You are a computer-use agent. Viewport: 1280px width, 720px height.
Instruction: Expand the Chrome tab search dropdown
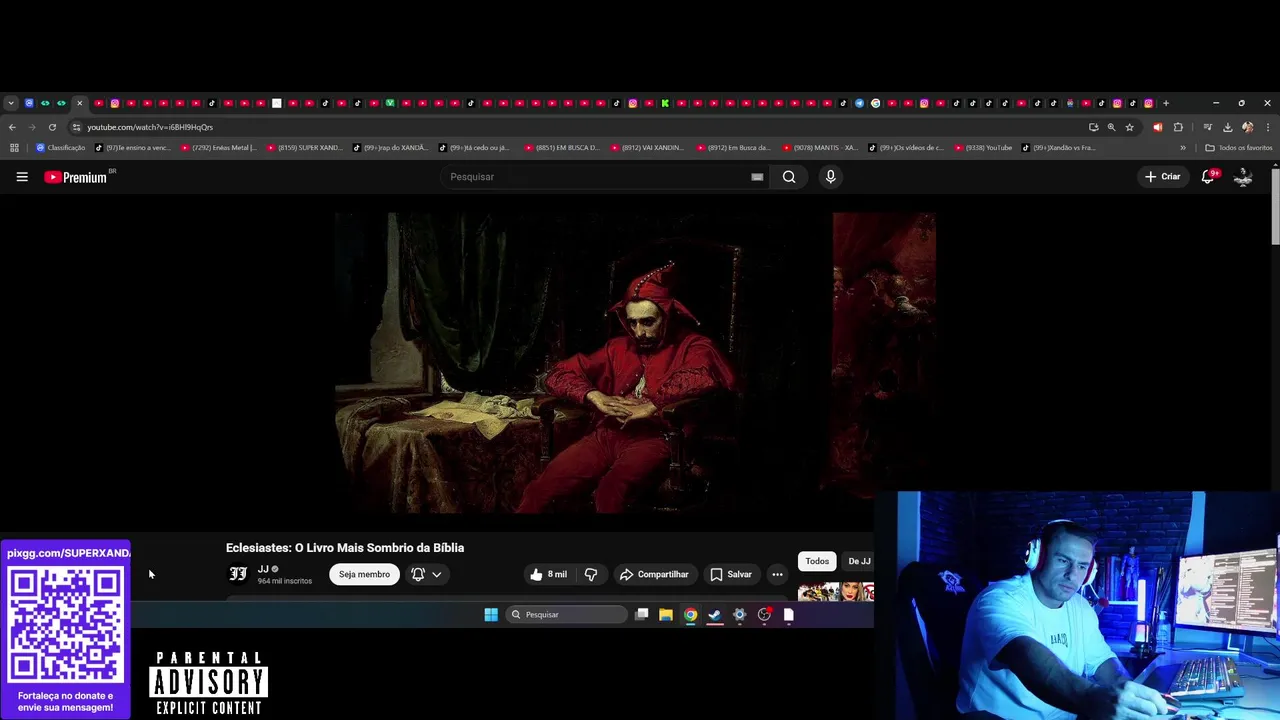[11, 103]
